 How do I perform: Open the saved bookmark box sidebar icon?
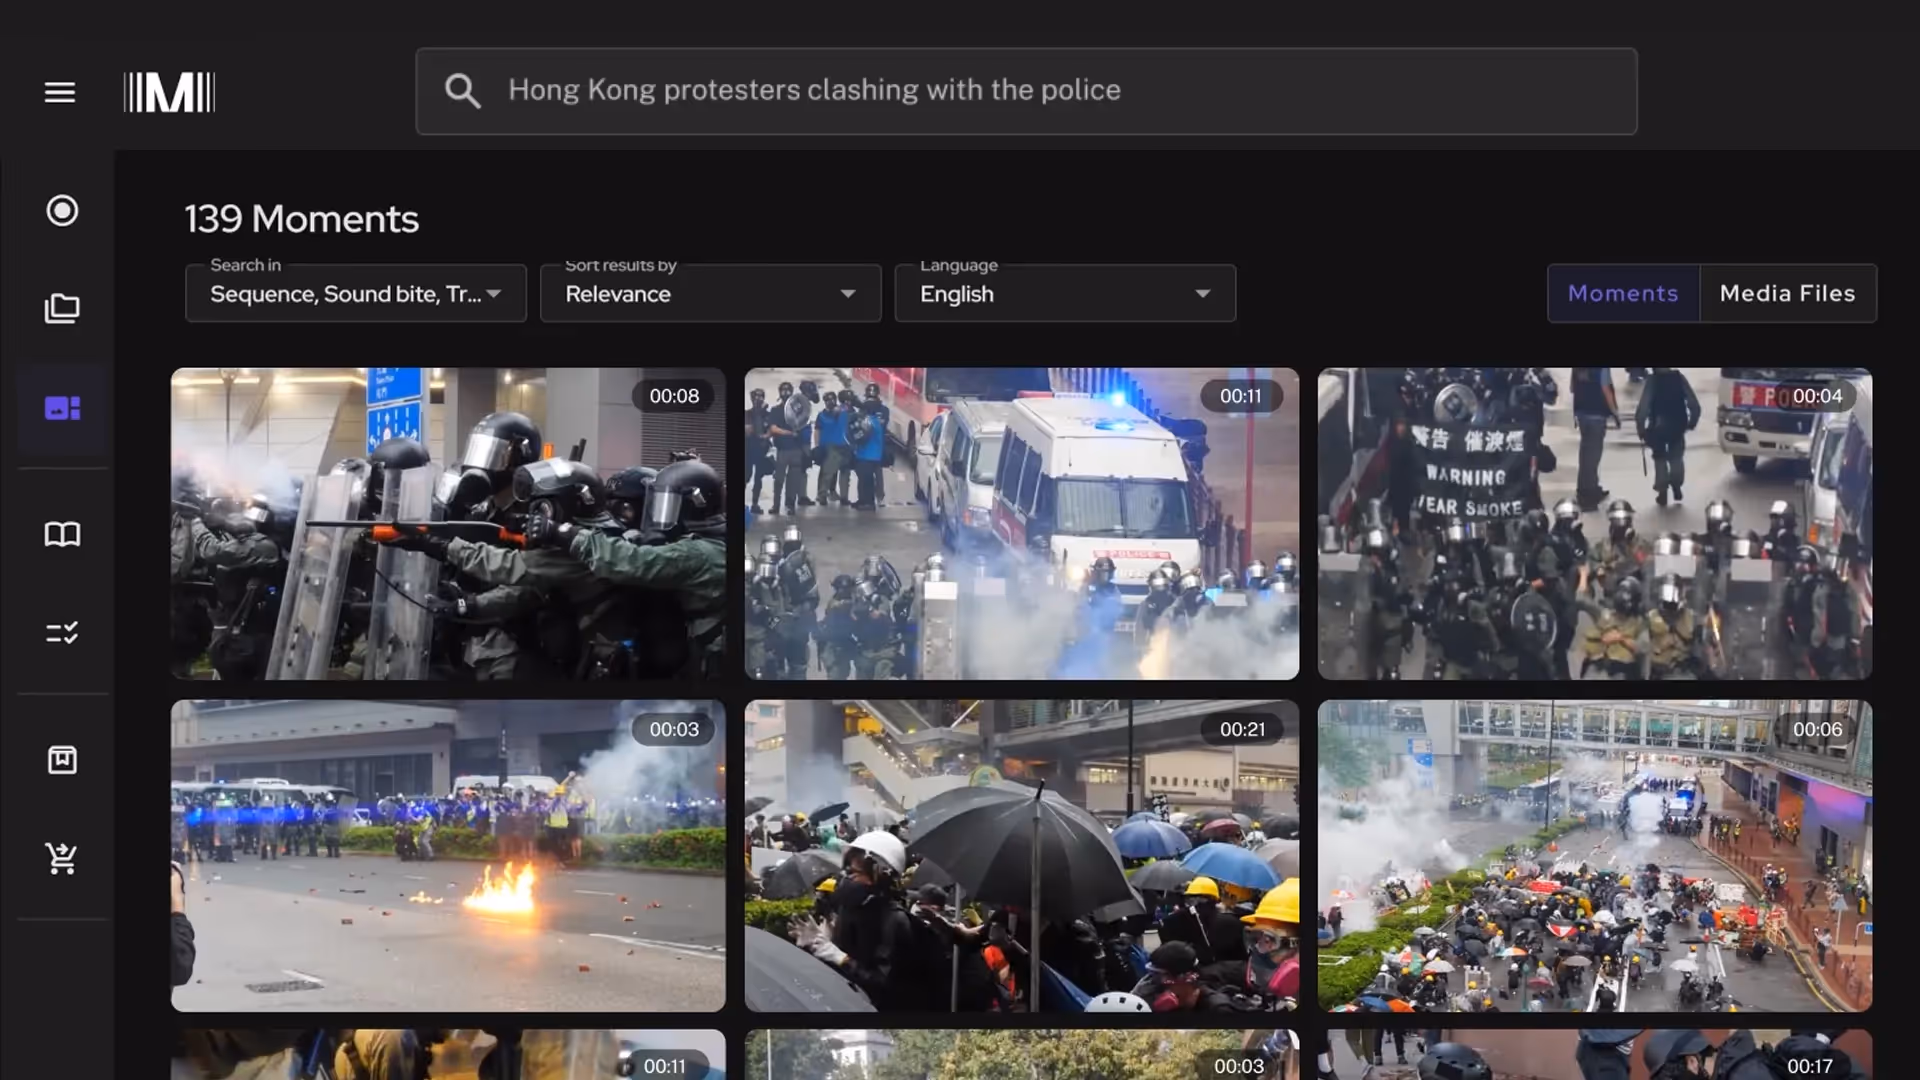tap(62, 760)
